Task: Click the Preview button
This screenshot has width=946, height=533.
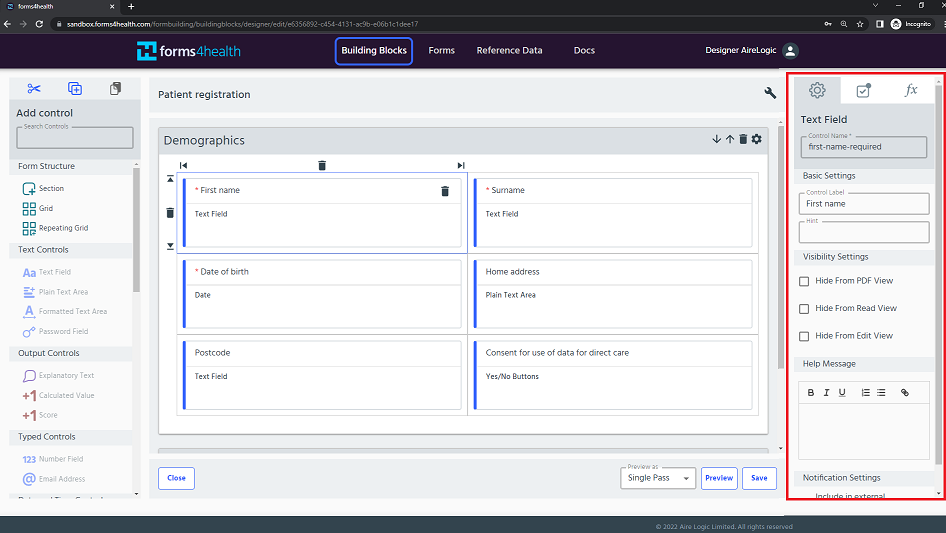Action: point(719,478)
